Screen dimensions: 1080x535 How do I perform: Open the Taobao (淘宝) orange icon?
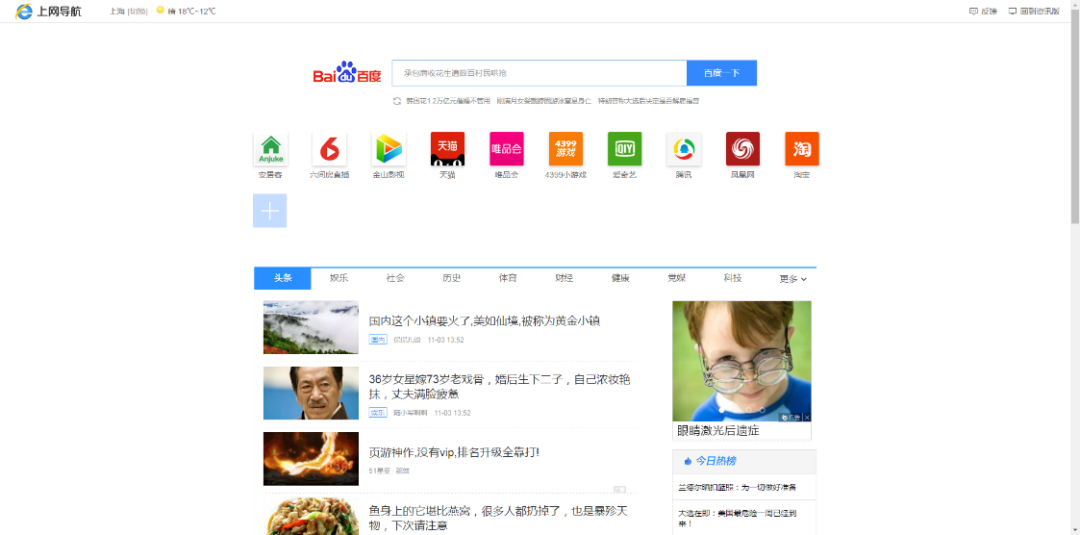802,149
